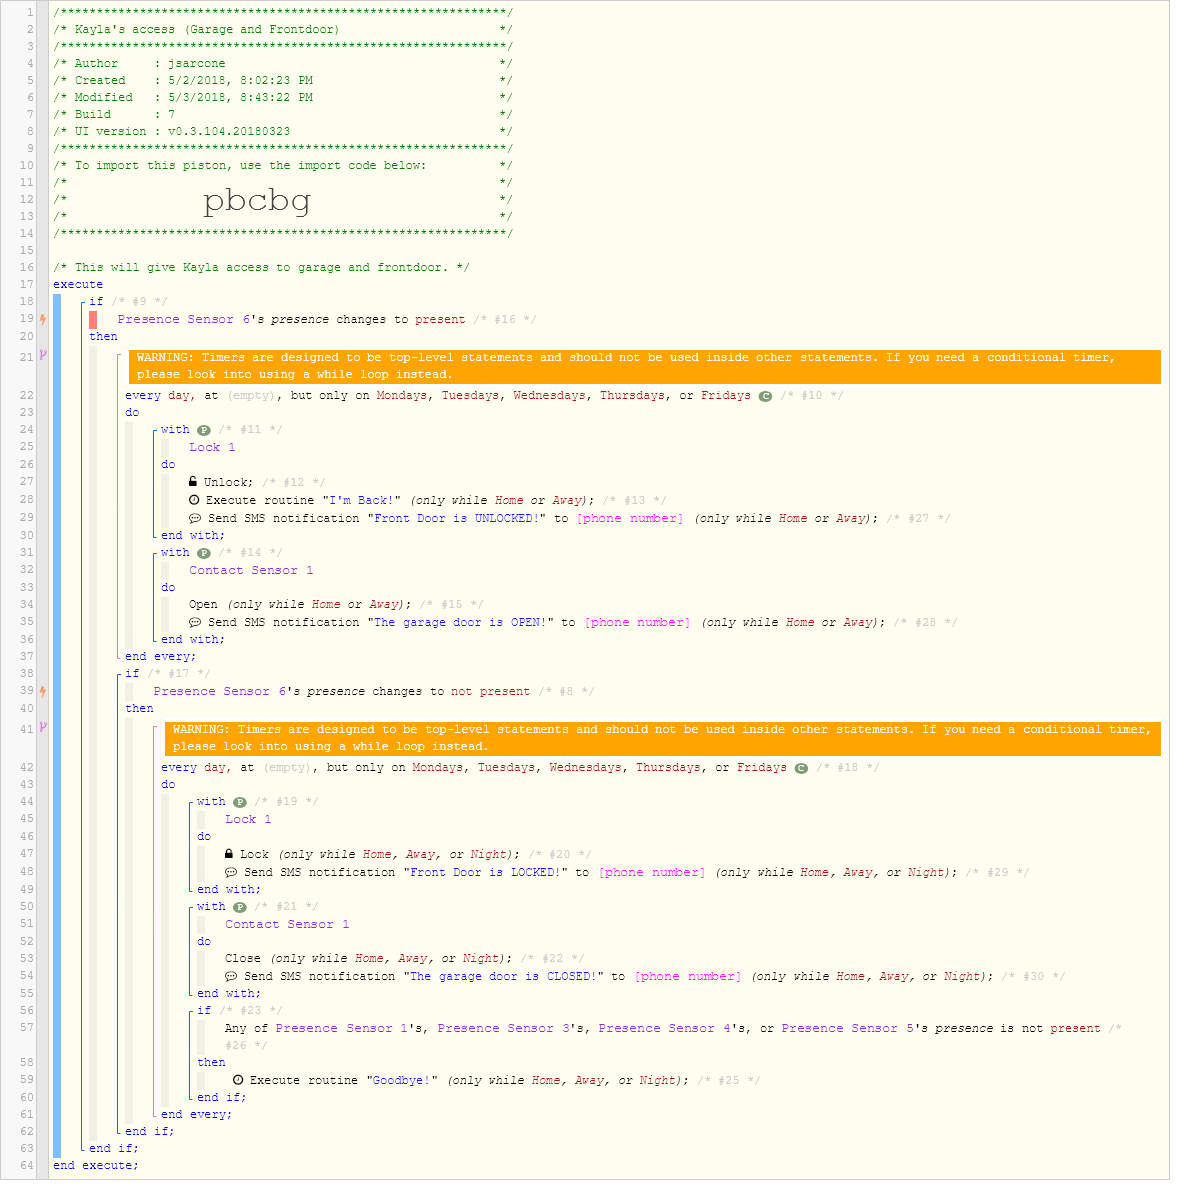Viewport: 1178px width, 1188px height.
Task: Click the "(empty)" time value on line 42
Action: click(287, 768)
